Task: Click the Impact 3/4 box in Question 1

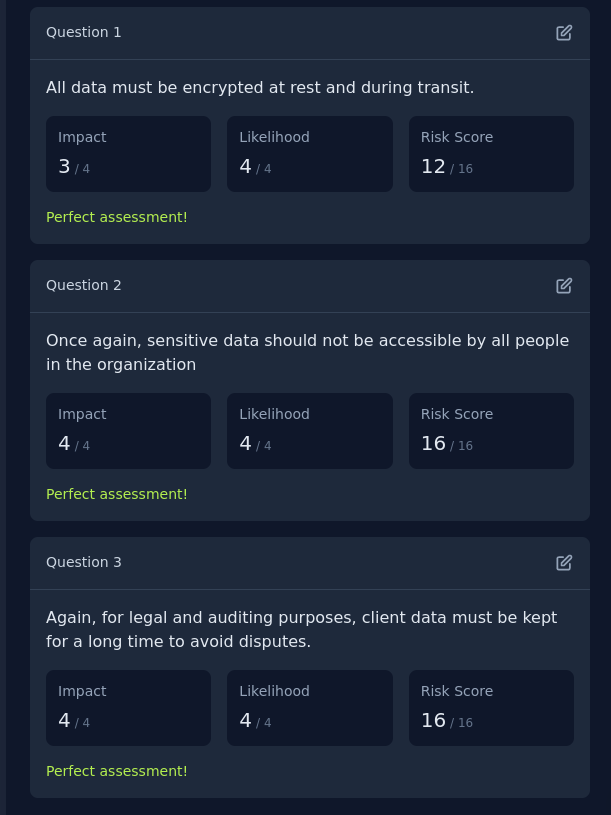Action: (128, 154)
